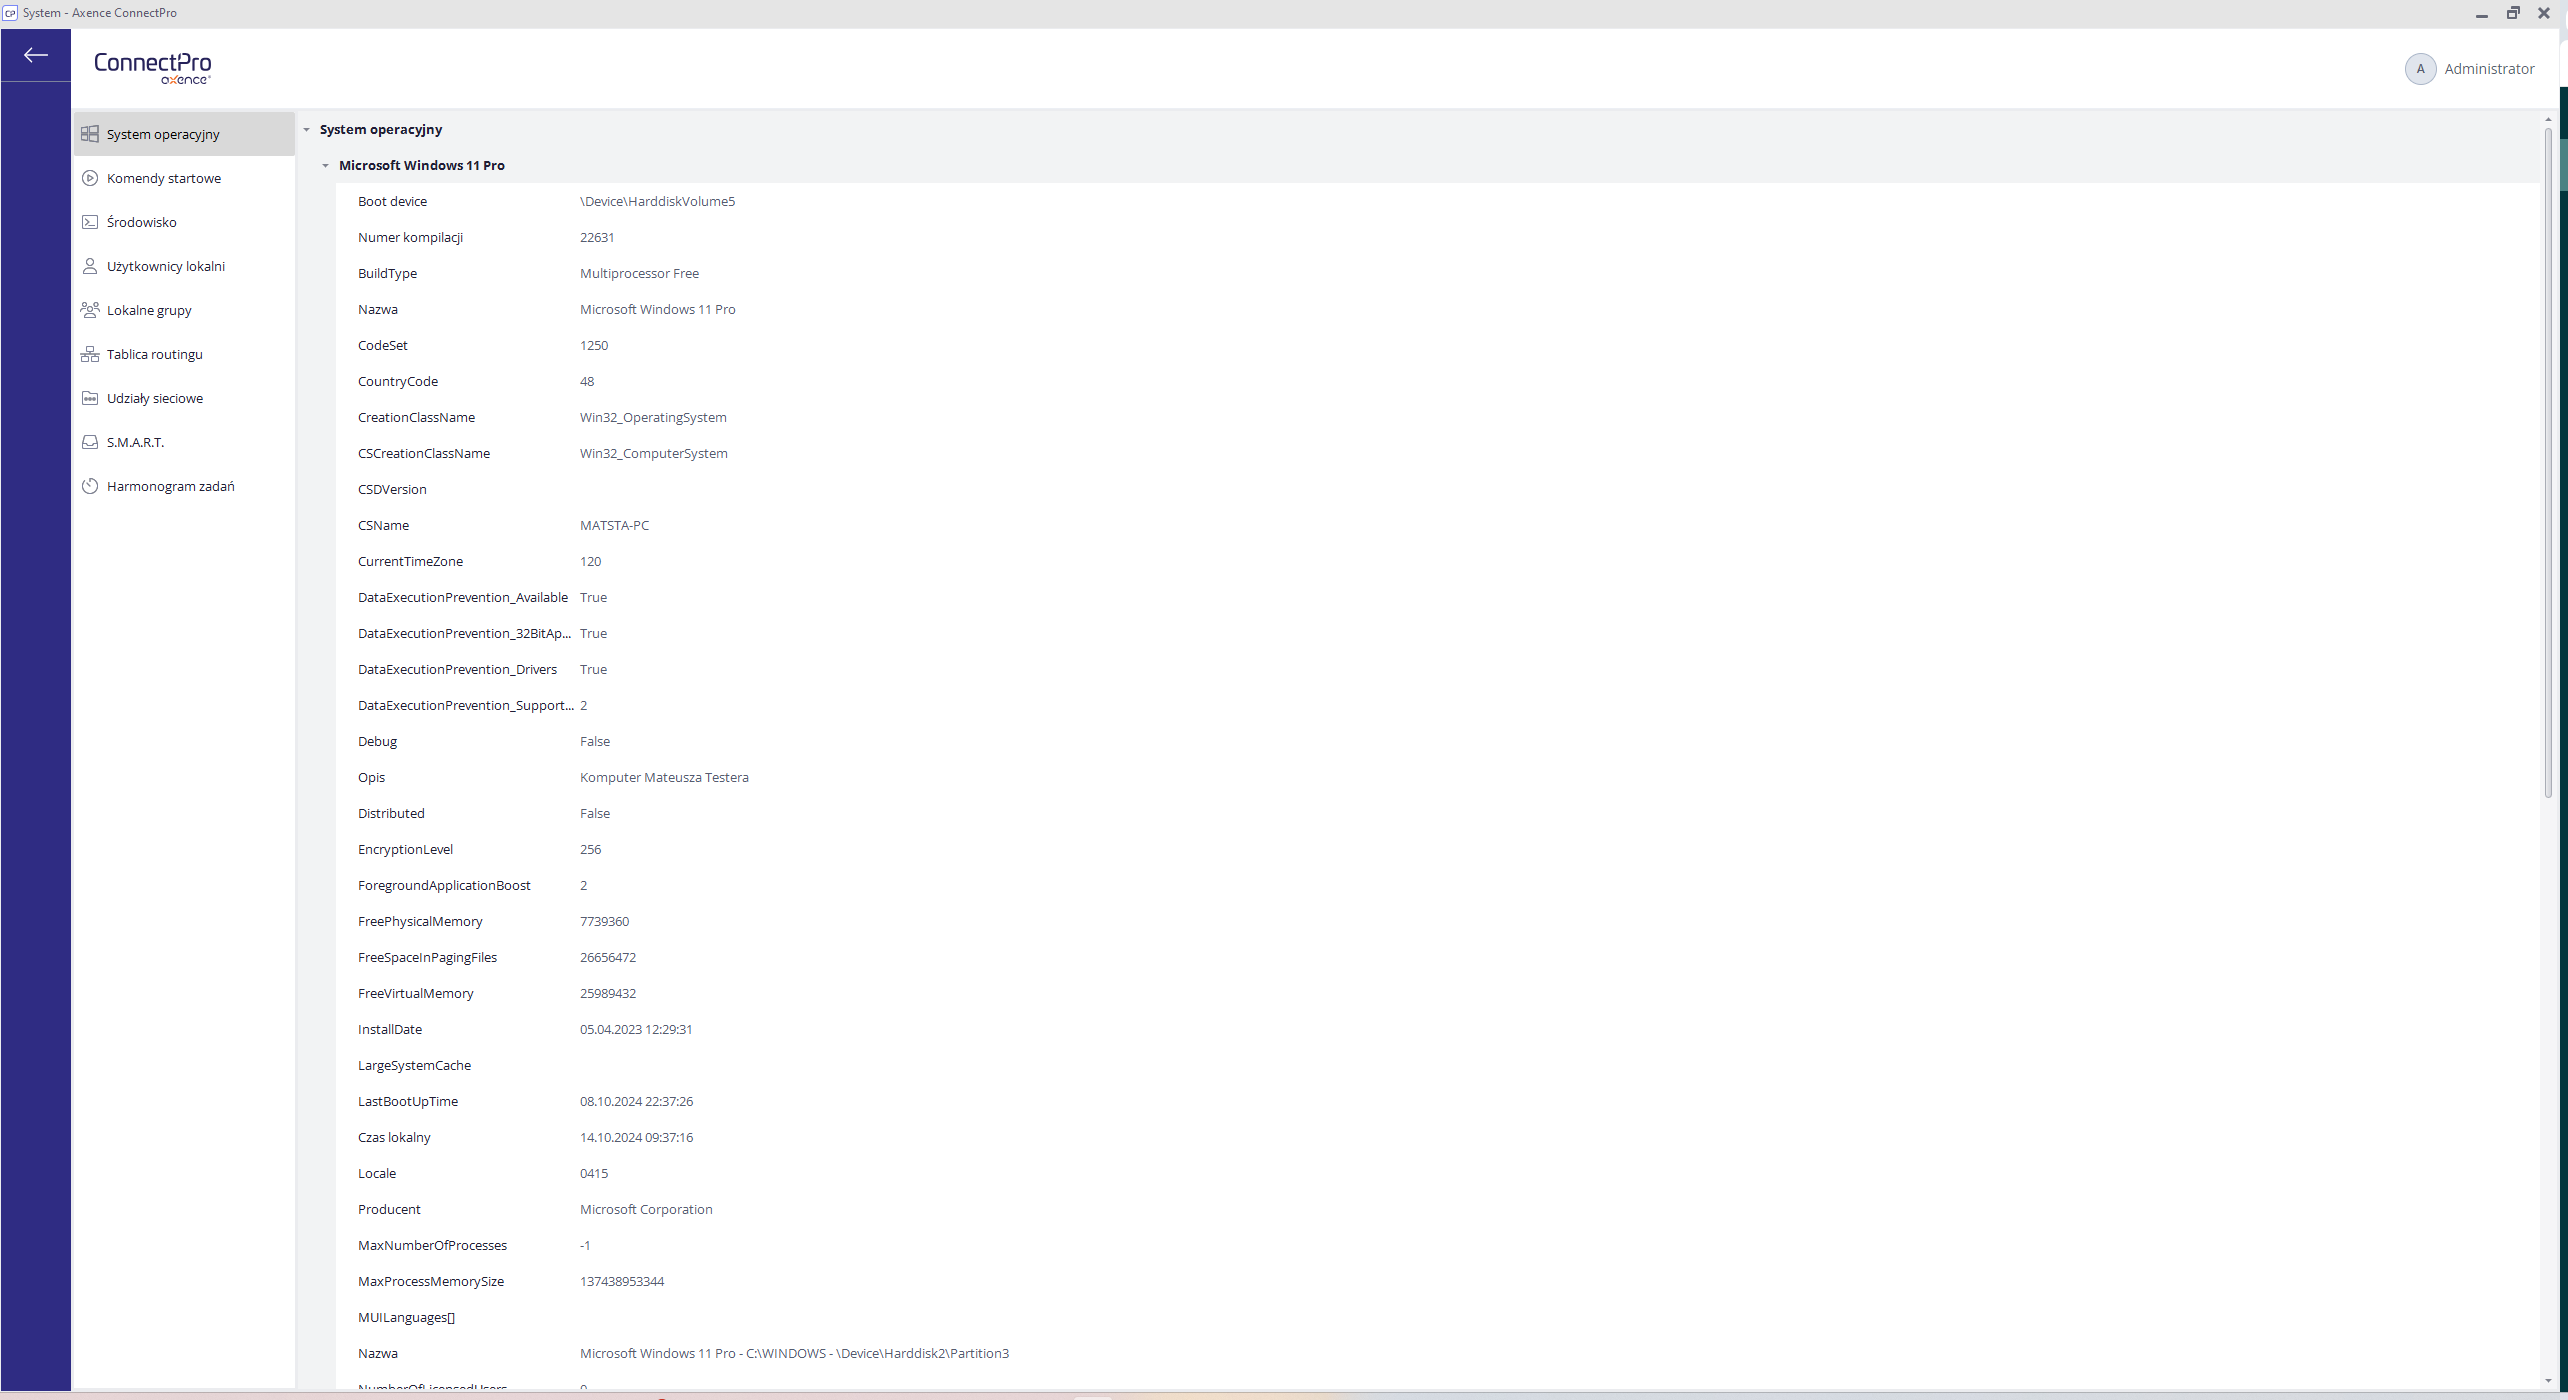
Task: Open Komendy startowe menu item
Action: (x=184, y=178)
